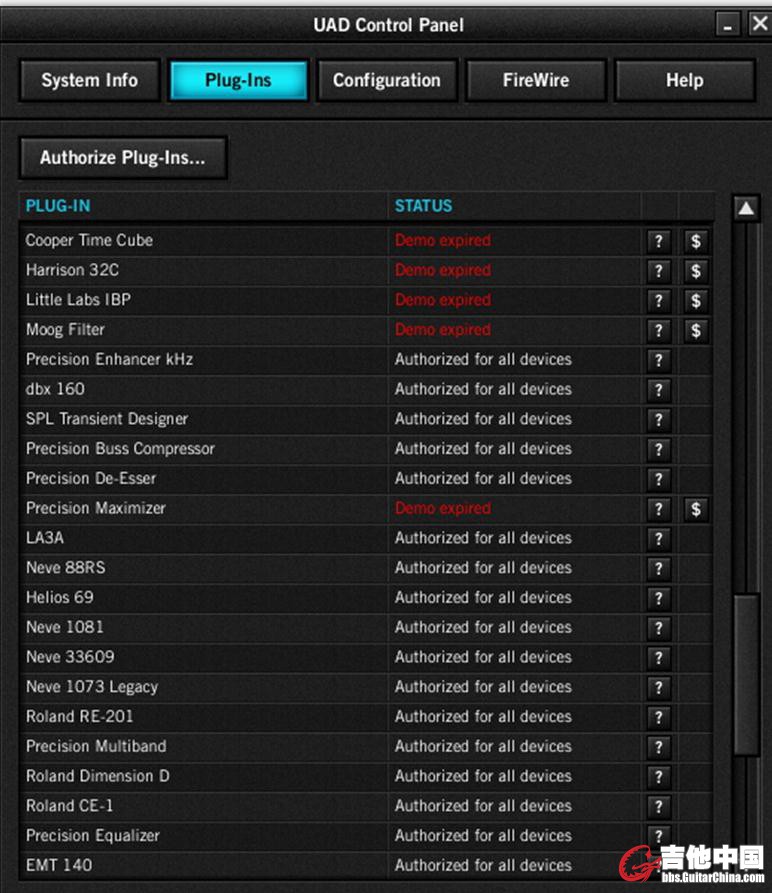Open help for Neve 1073 Legacy
The image size is (772, 893).
[659, 687]
